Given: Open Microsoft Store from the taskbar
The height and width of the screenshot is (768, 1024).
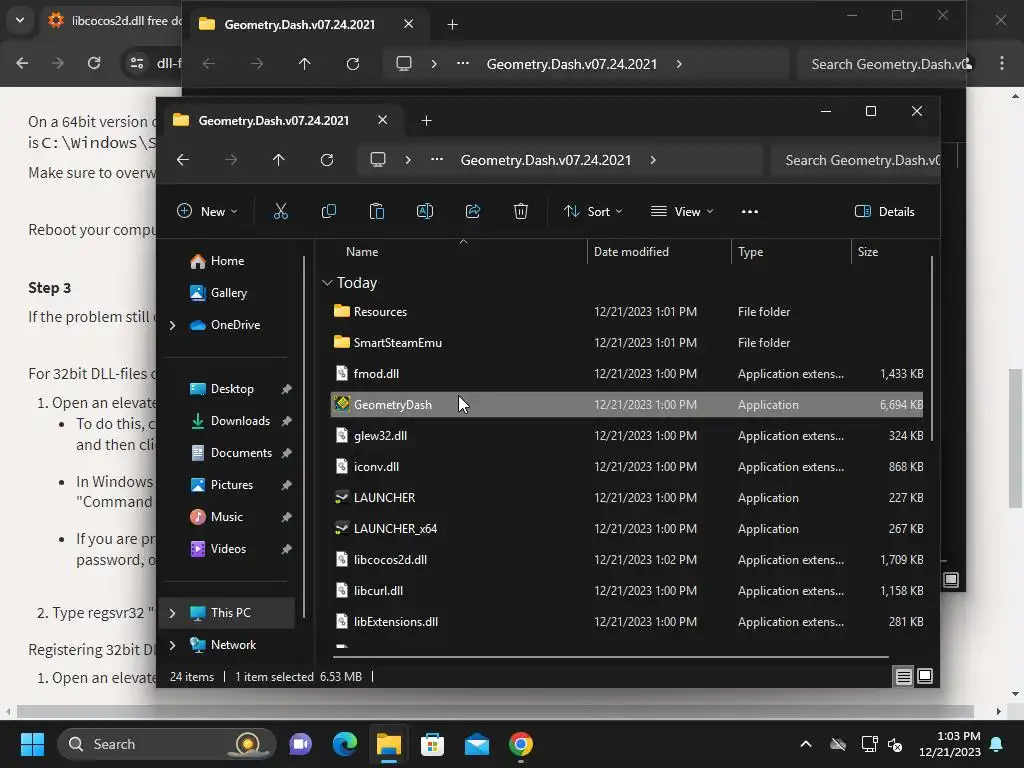Looking at the screenshot, I should (432, 744).
